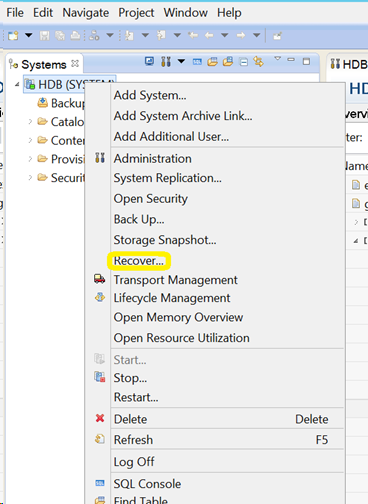Open Administration console icon in Systems toolbar
368x504 pixels.
pos(166,62)
